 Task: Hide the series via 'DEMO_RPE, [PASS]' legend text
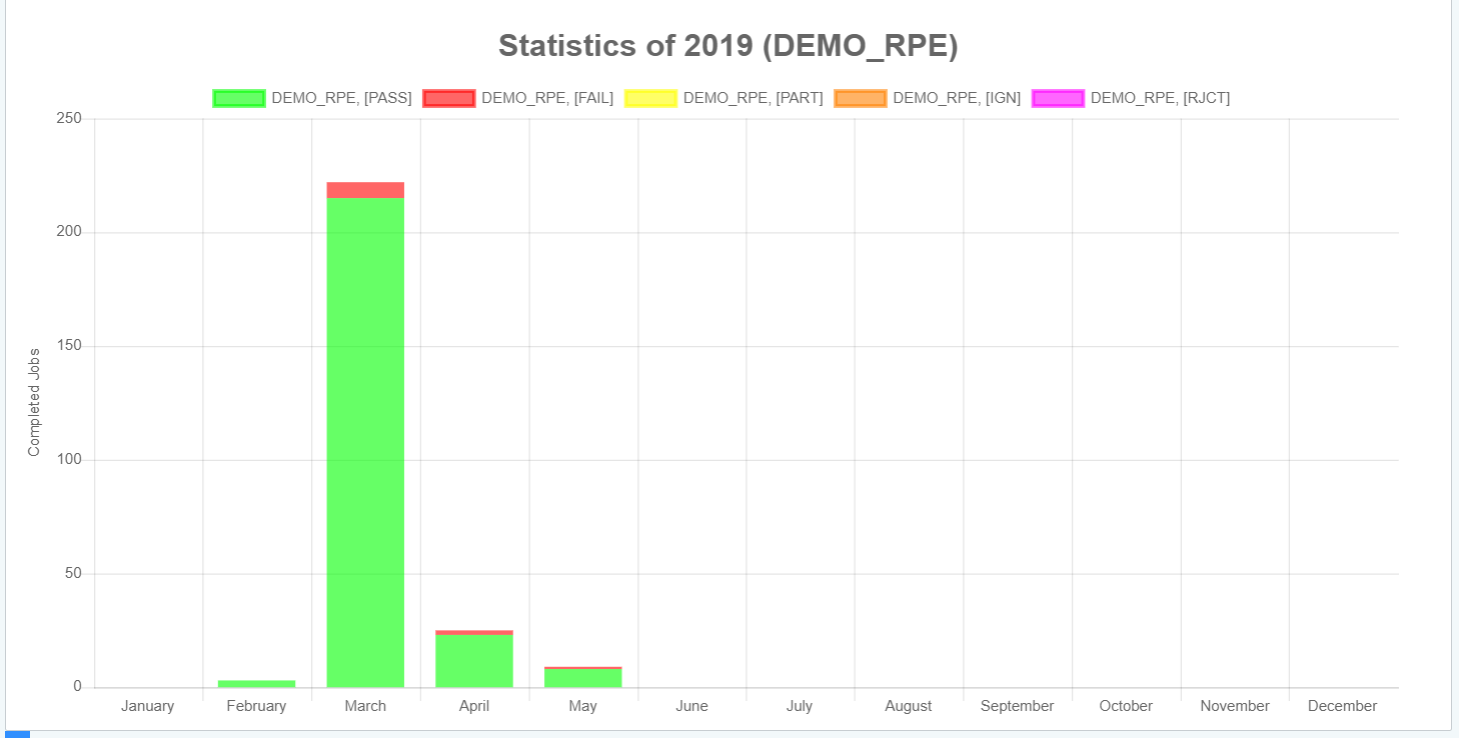pos(341,98)
